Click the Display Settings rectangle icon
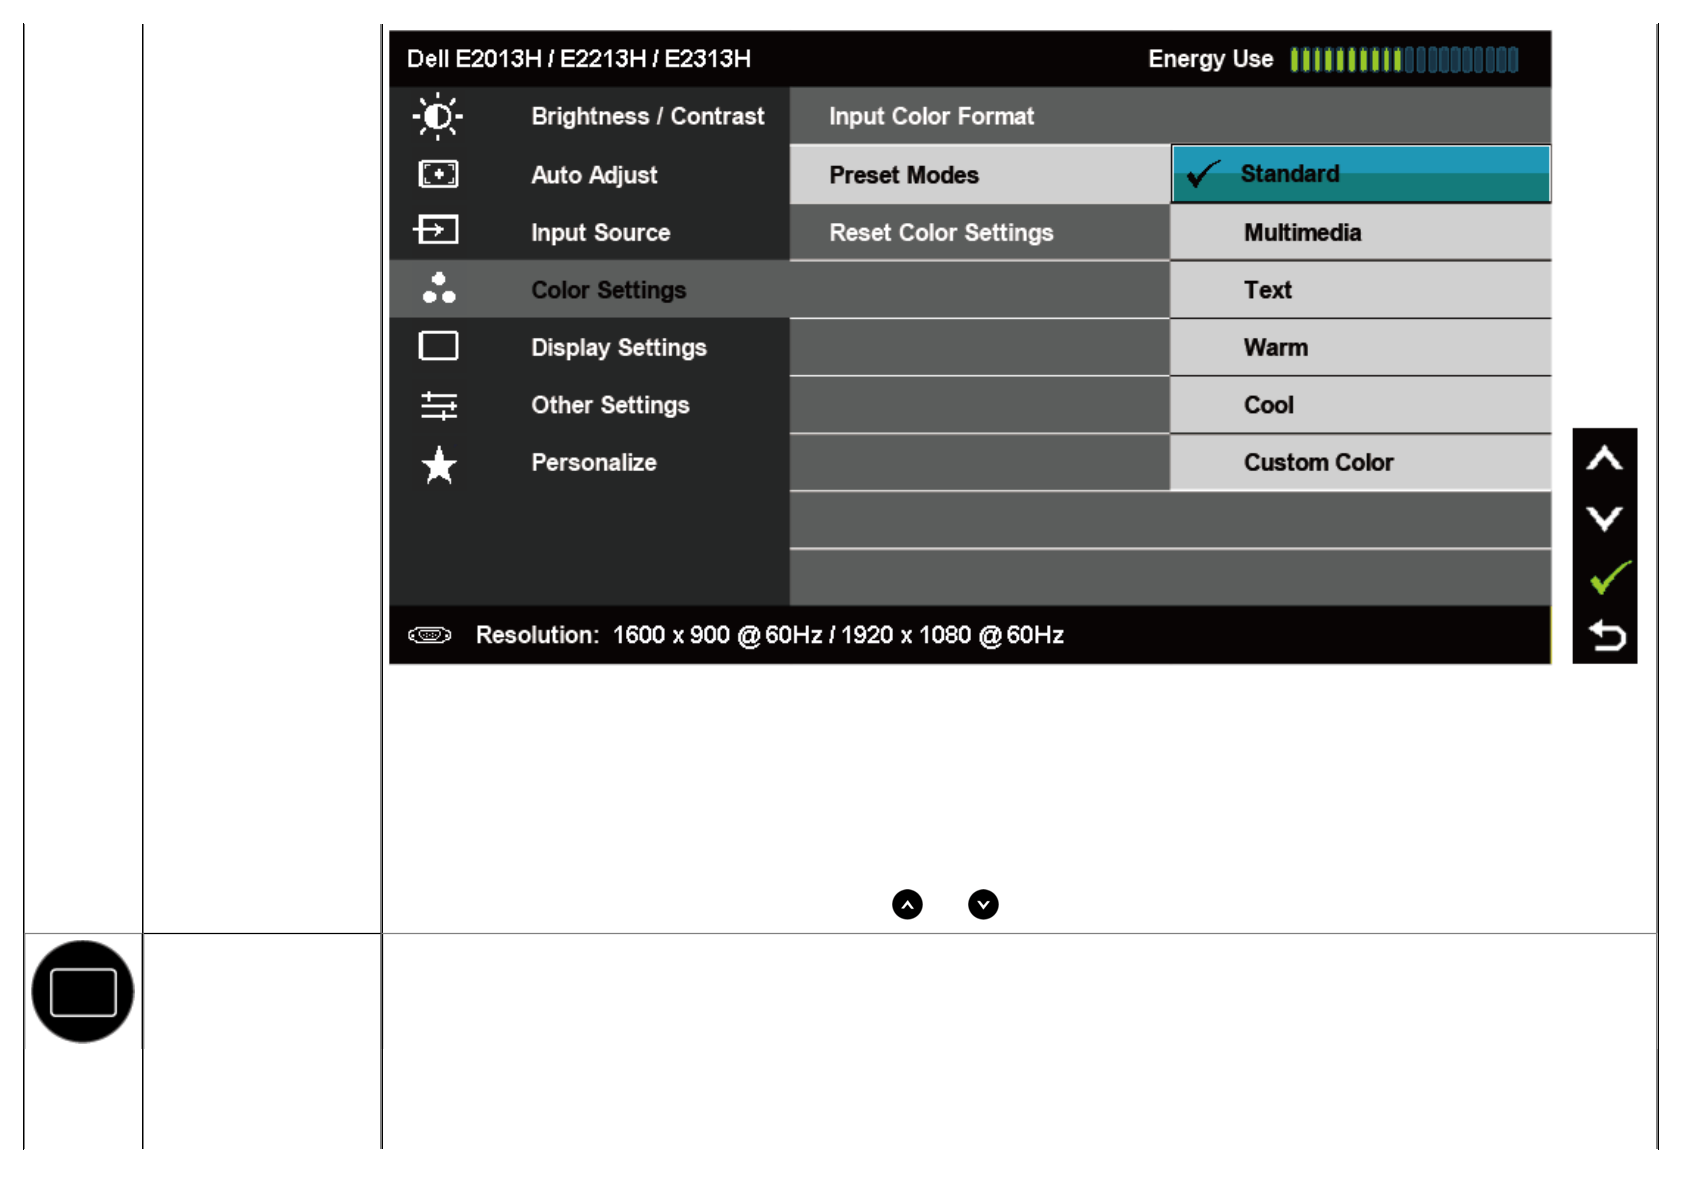The image size is (1683, 1190). pos(438,346)
